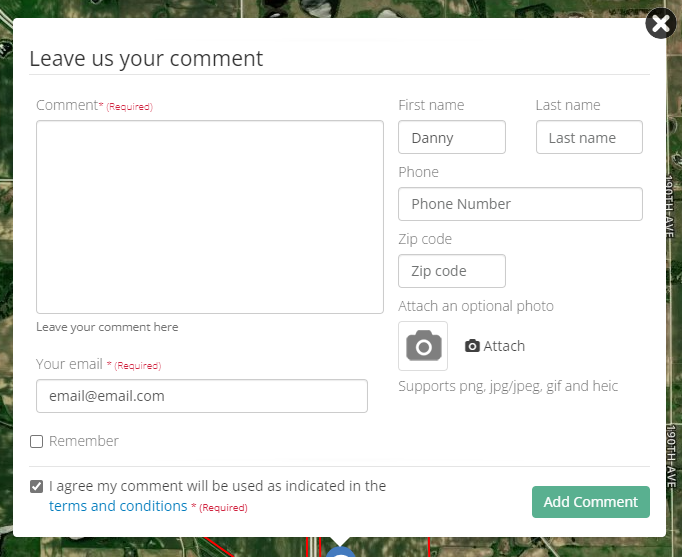Select the Phone Number field
The image size is (682, 557).
pyautogui.click(x=520, y=204)
